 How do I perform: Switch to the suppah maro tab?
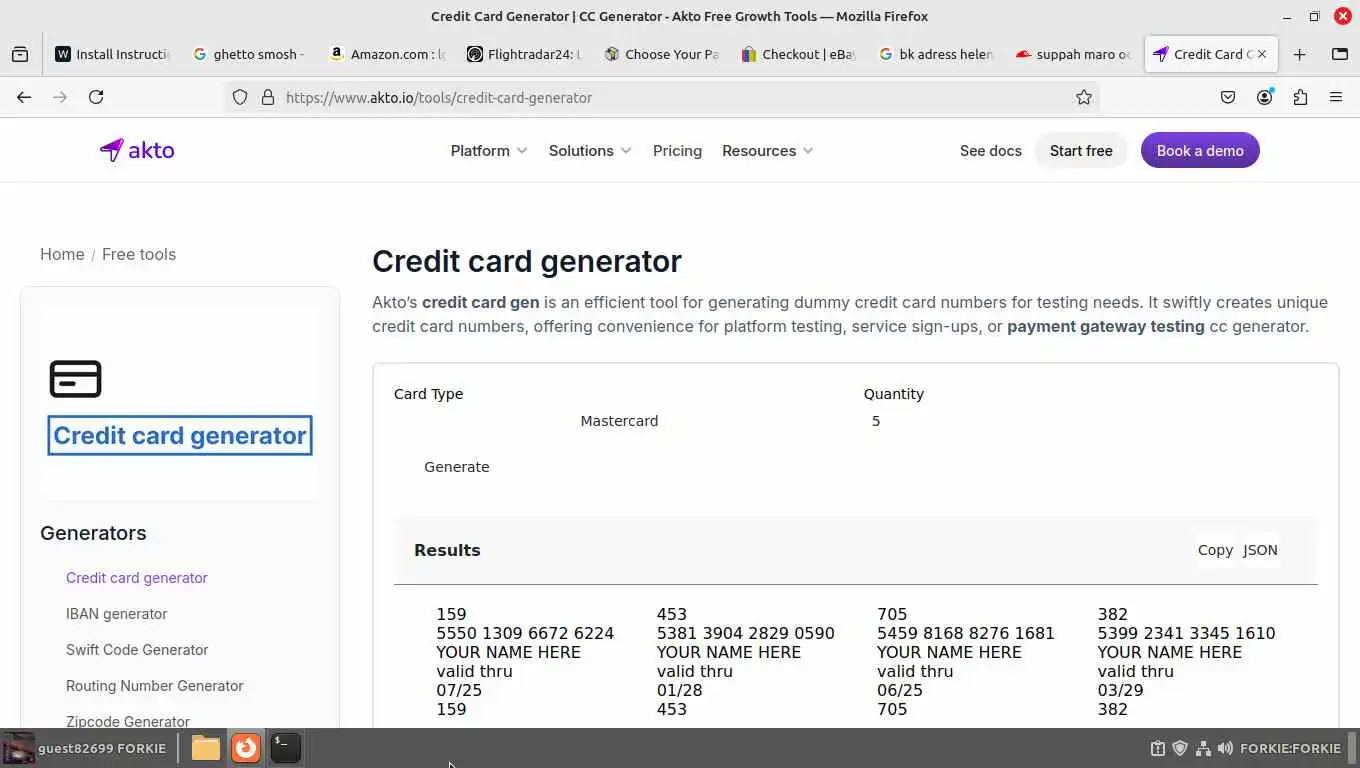[x=1072, y=54]
